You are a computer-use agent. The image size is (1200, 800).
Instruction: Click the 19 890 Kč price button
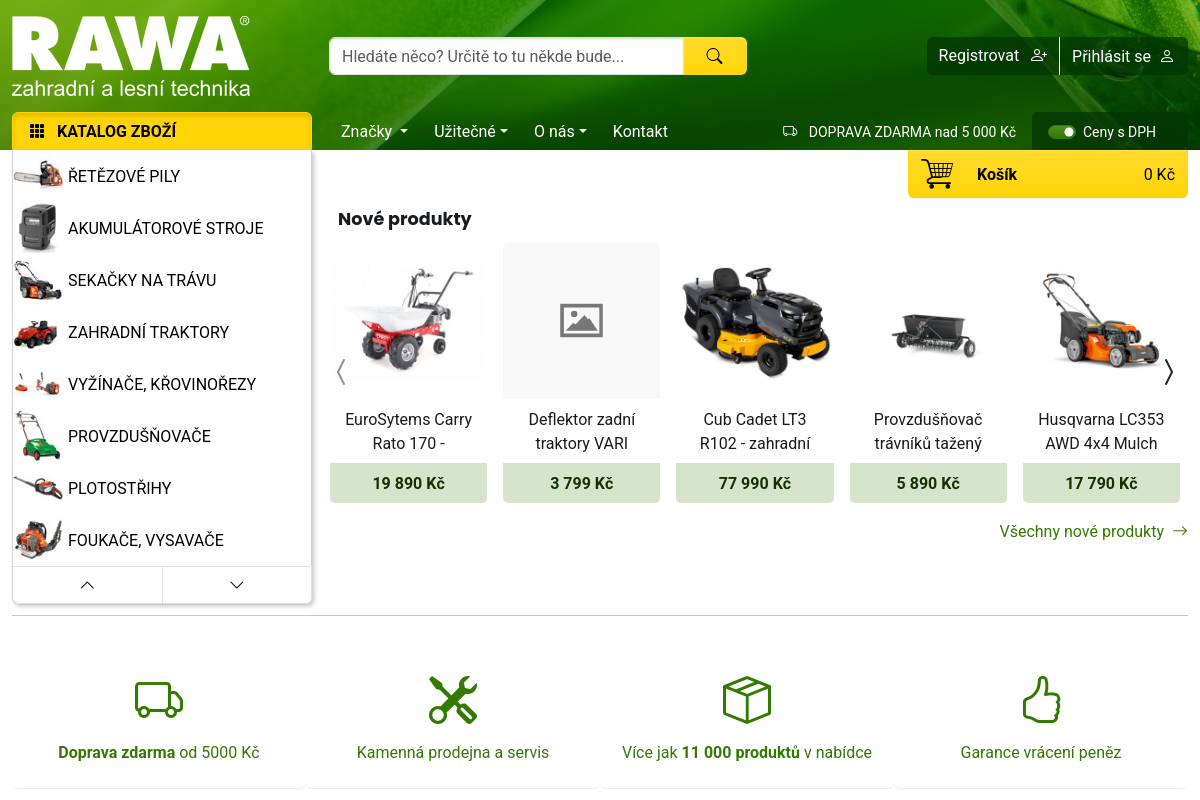(408, 483)
